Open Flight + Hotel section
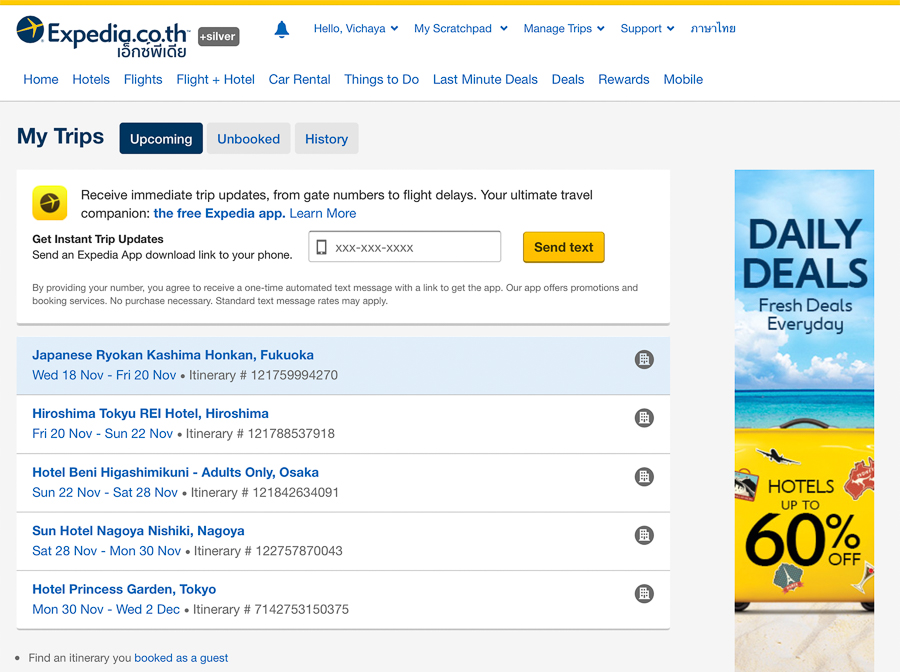 coord(215,79)
